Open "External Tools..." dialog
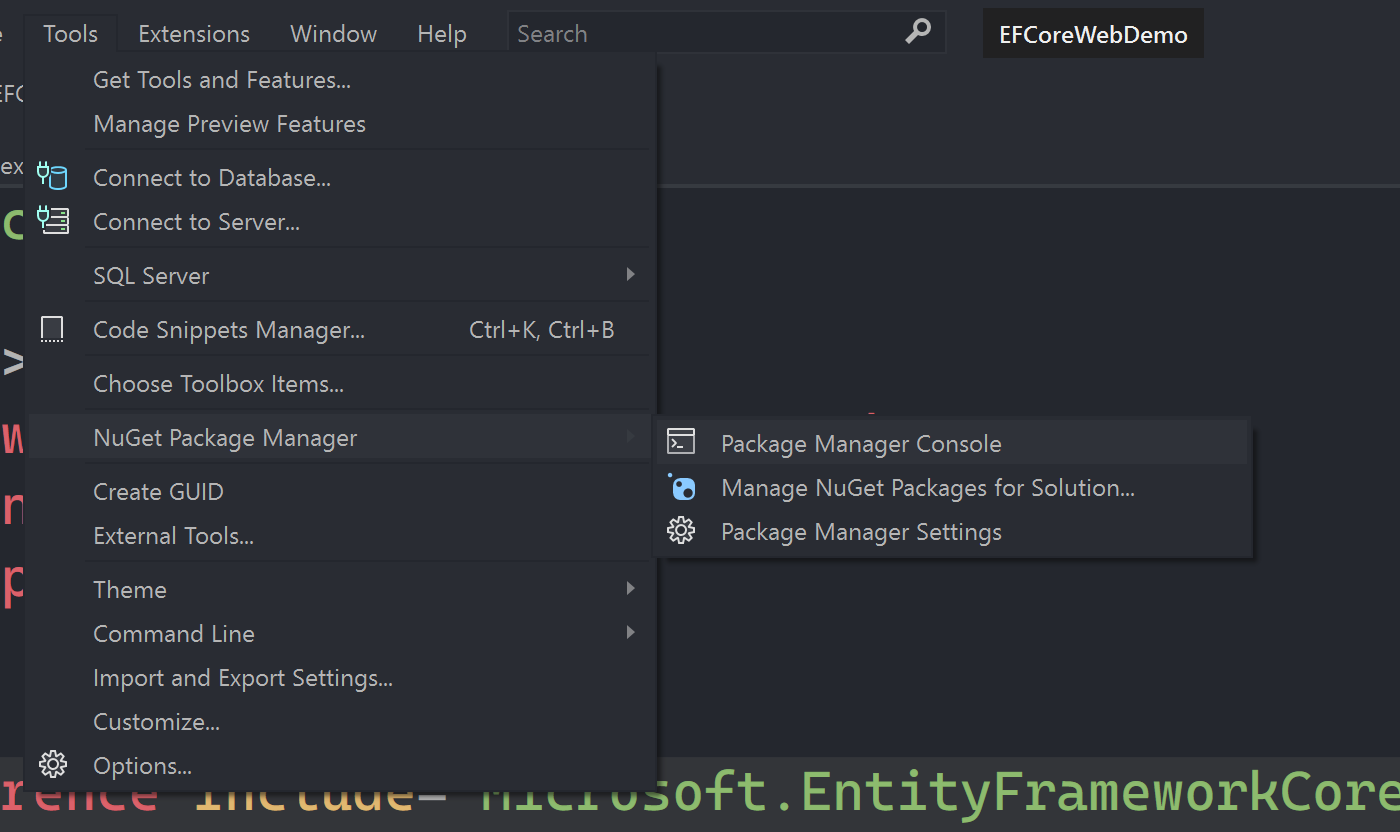Image resolution: width=1400 pixels, height=832 pixels. pyautogui.click(x=173, y=535)
